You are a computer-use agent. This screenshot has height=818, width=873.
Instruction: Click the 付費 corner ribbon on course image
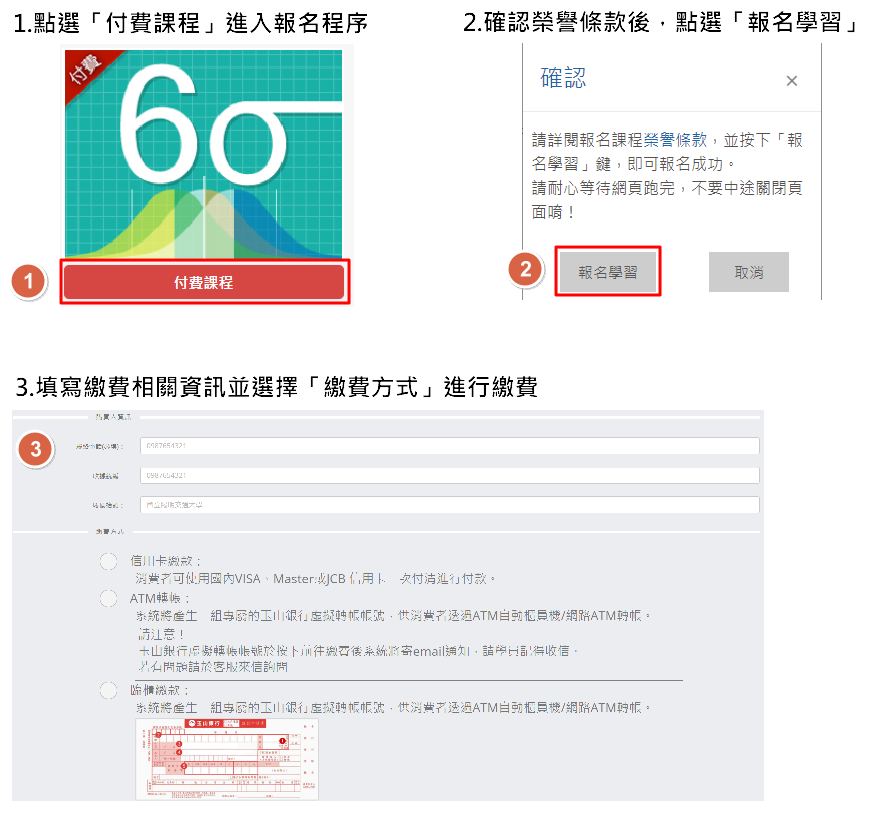pos(88,71)
